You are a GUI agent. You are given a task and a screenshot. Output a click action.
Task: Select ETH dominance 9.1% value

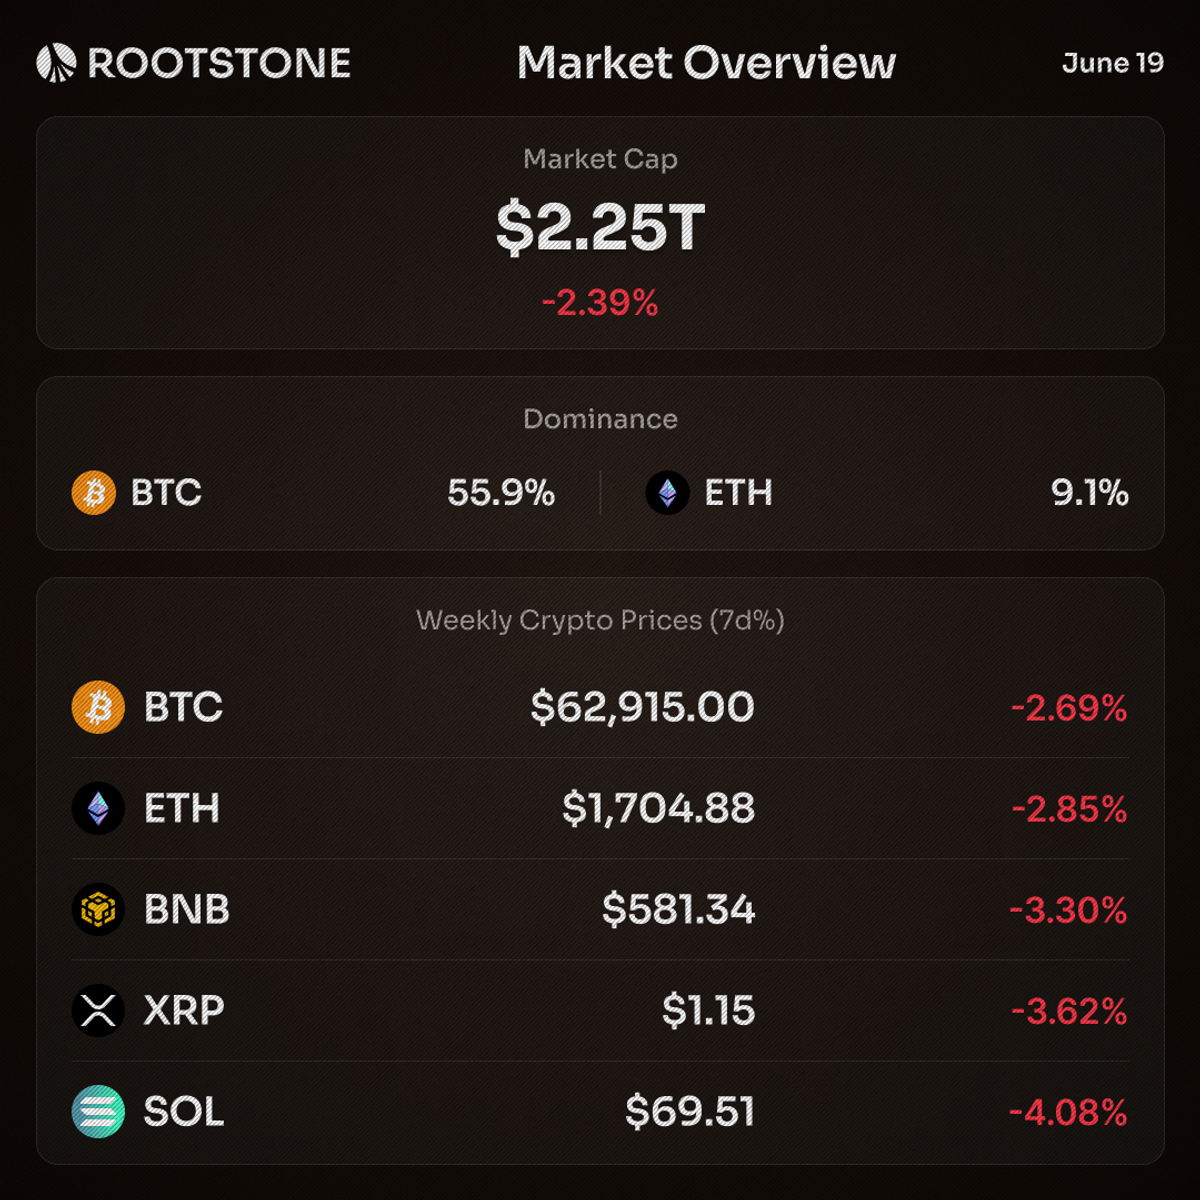(1090, 493)
